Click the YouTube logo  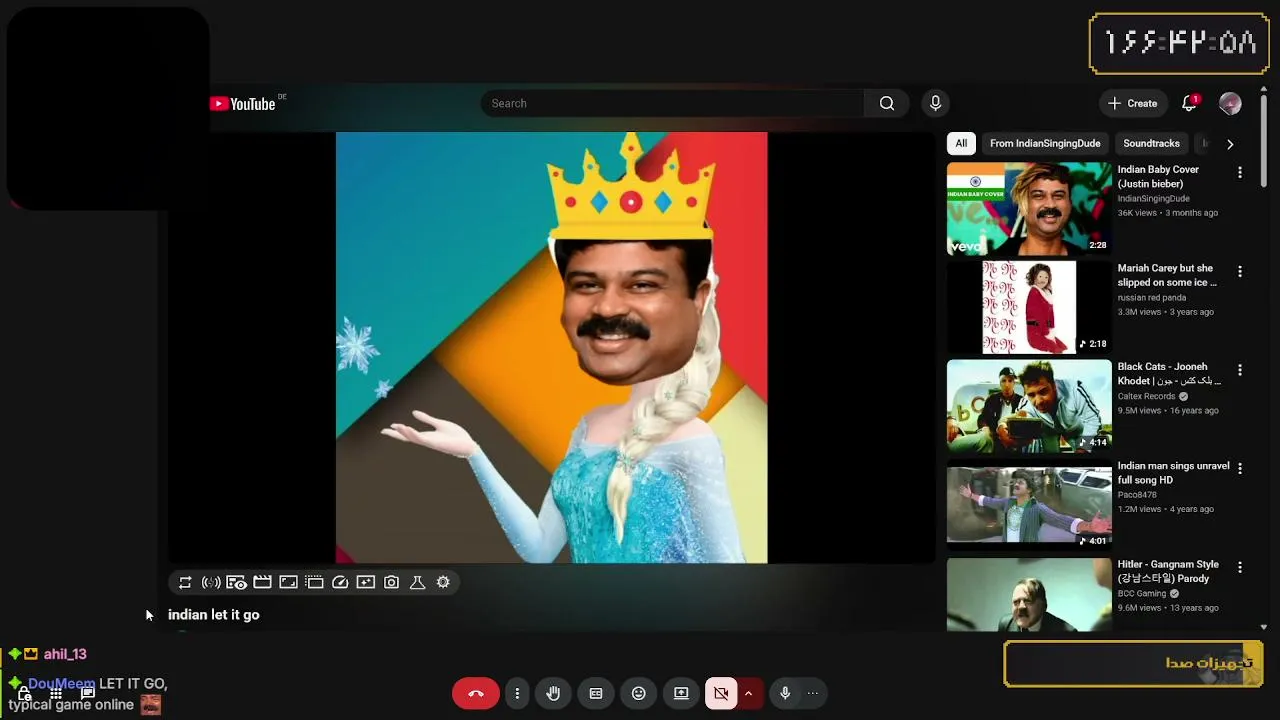[243, 104]
